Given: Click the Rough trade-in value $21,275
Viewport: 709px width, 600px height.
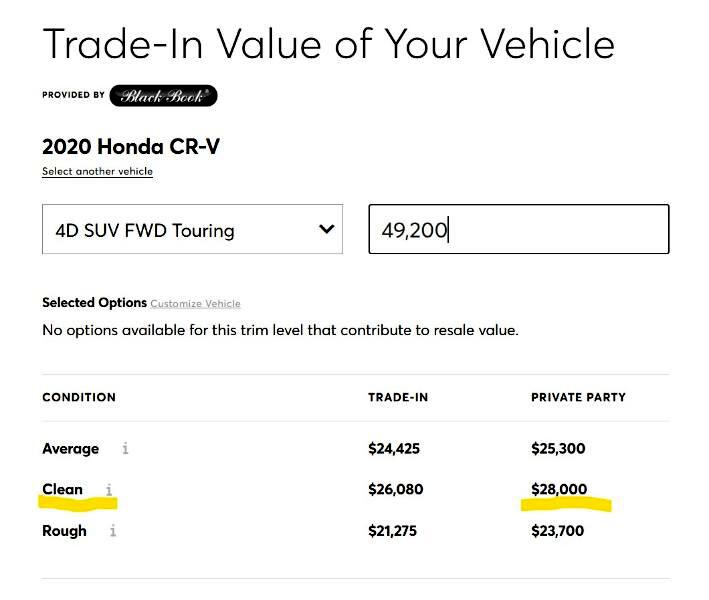Looking at the screenshot, I should pos(394,531).
